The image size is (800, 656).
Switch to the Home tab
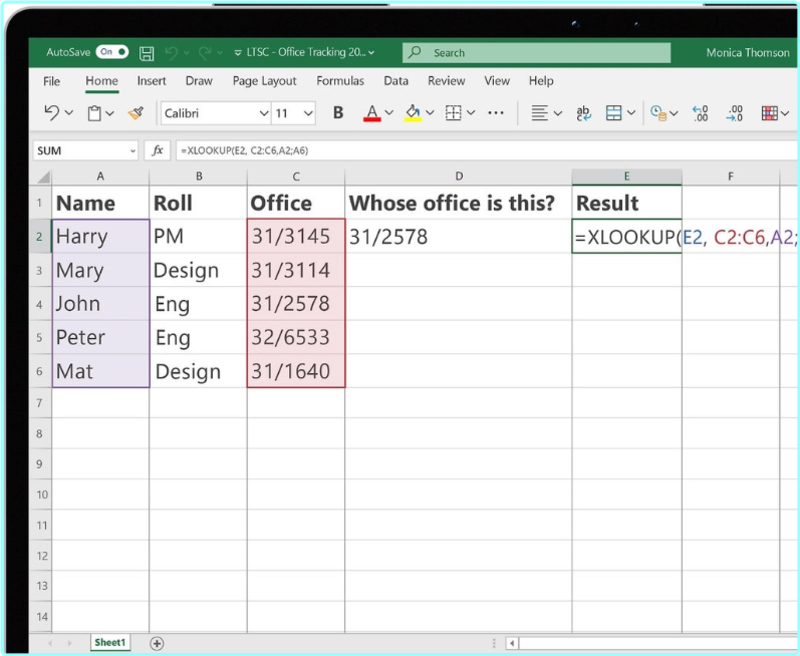point(102,81)
